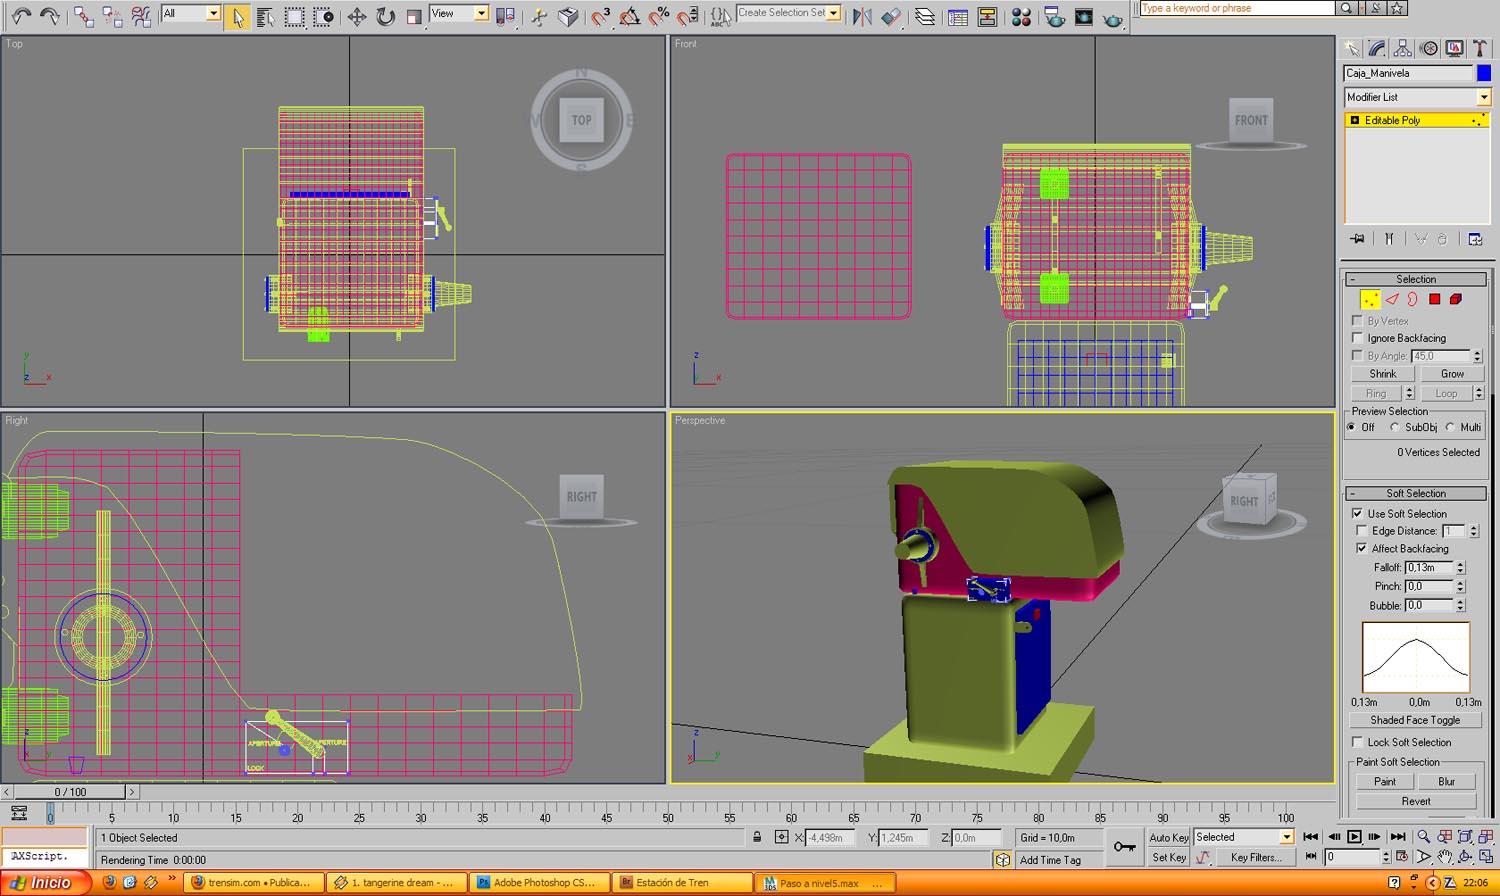Collapse the Soft Selection rollout

tap(1415, 493)
